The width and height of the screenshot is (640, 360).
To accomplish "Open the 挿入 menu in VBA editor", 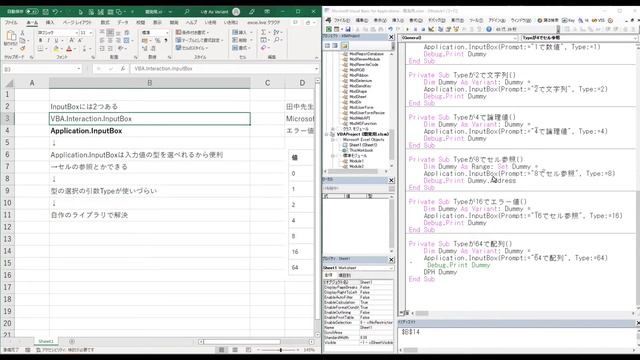I will [398, 20].
